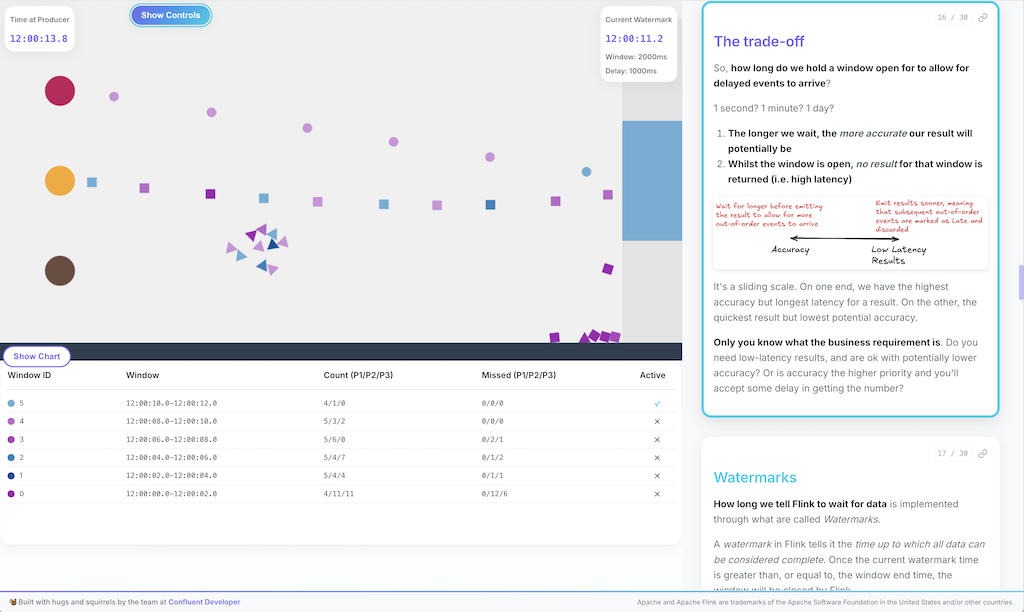Click the active checkmark for window 5
Viewport: 1024px width, 612px height.
pyautogui.click(x=657, y=403)
